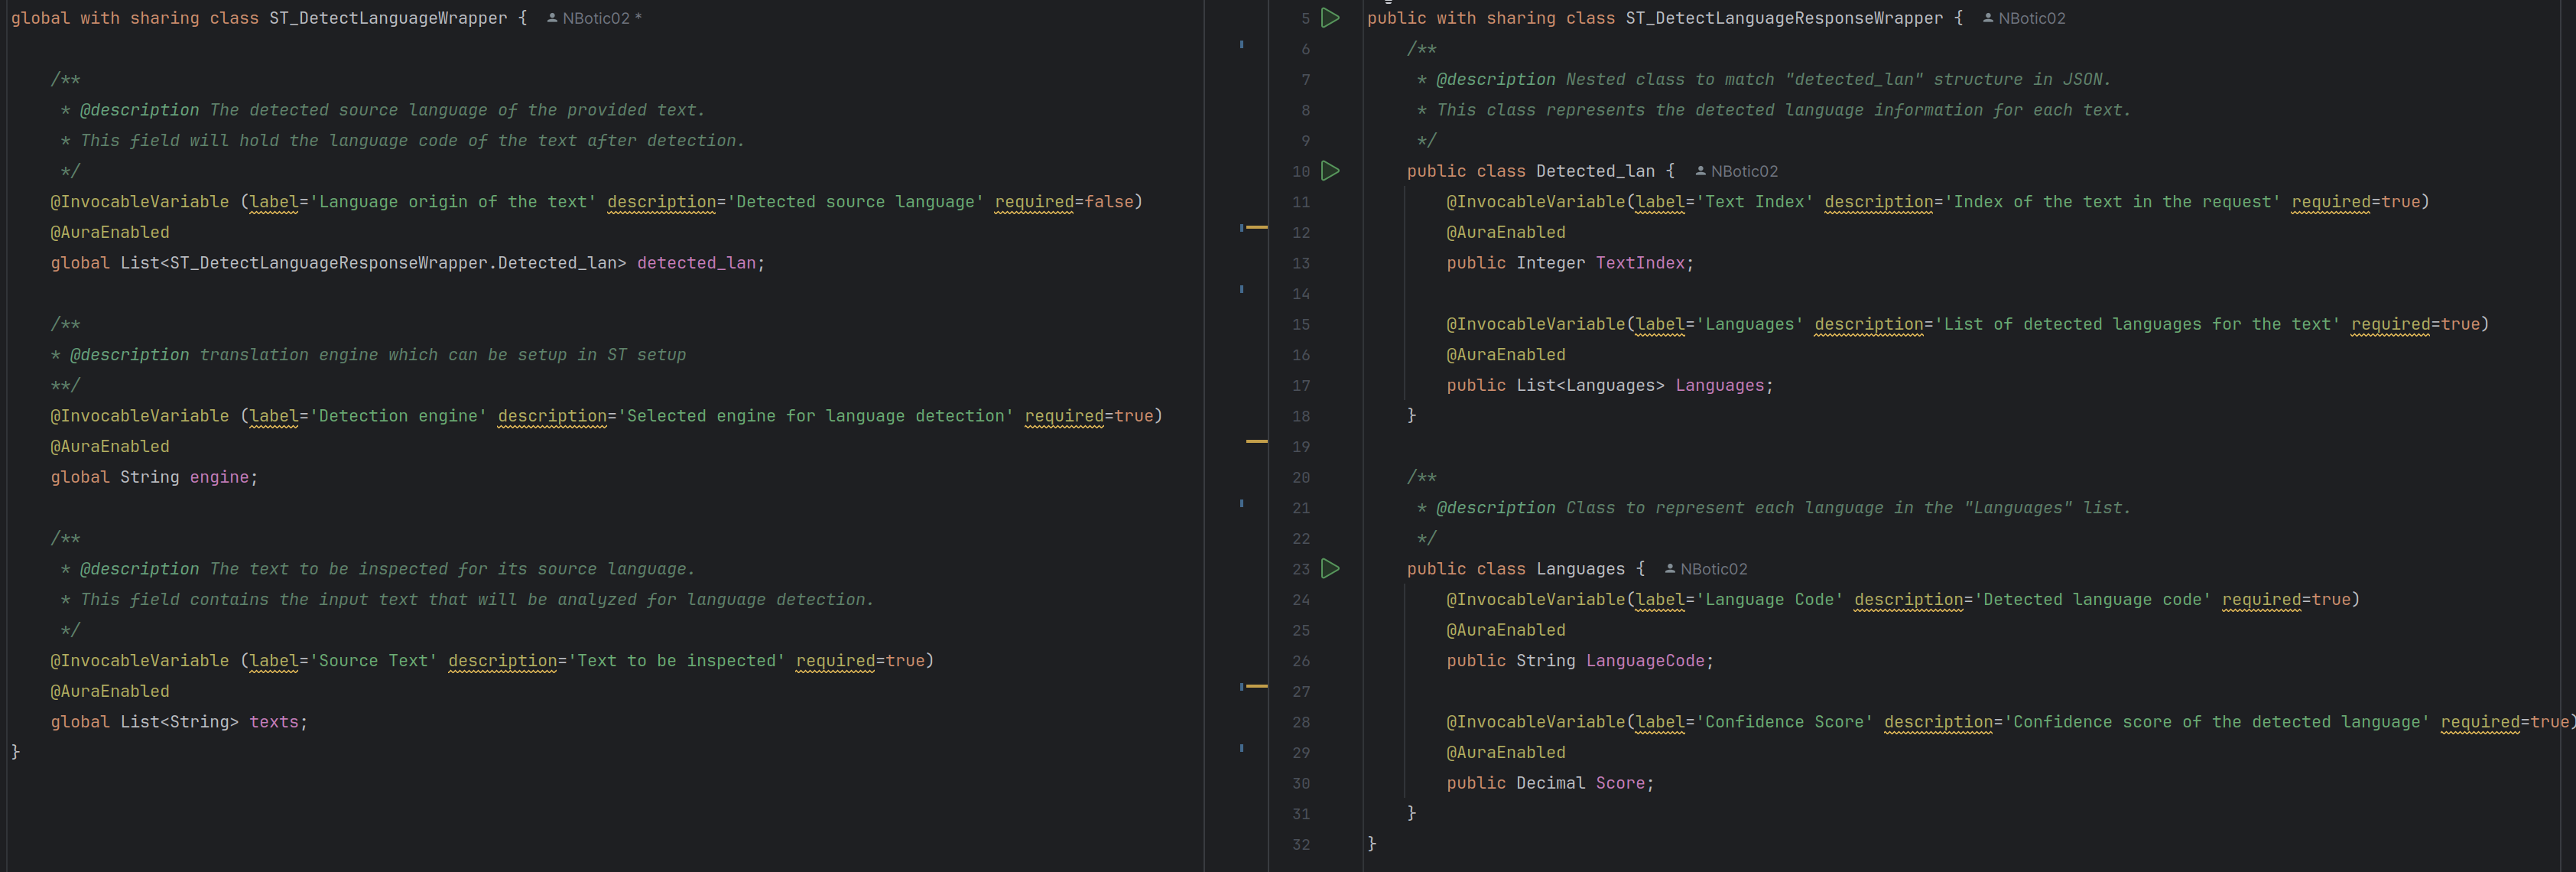Click Languages class name on line 23
This screenshot has width=2576, height=872.
1580,569
